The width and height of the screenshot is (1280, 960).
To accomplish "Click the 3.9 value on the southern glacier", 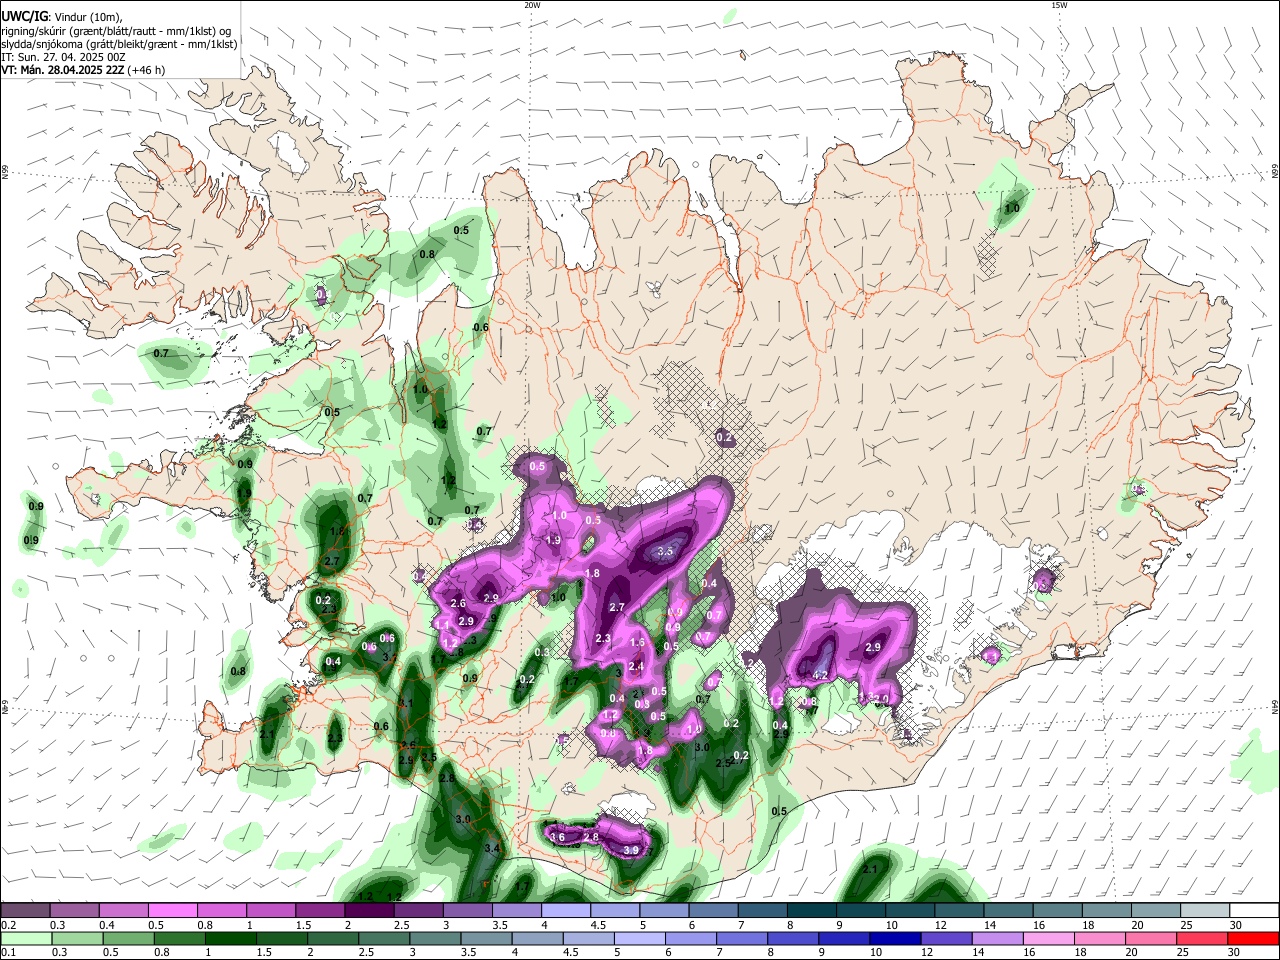I will [631, 850].
